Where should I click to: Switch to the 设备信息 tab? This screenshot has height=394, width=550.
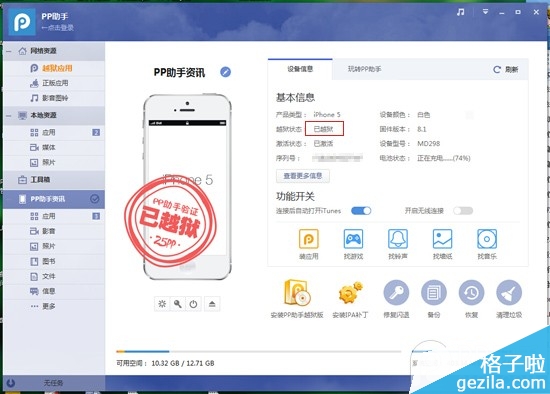300,69
